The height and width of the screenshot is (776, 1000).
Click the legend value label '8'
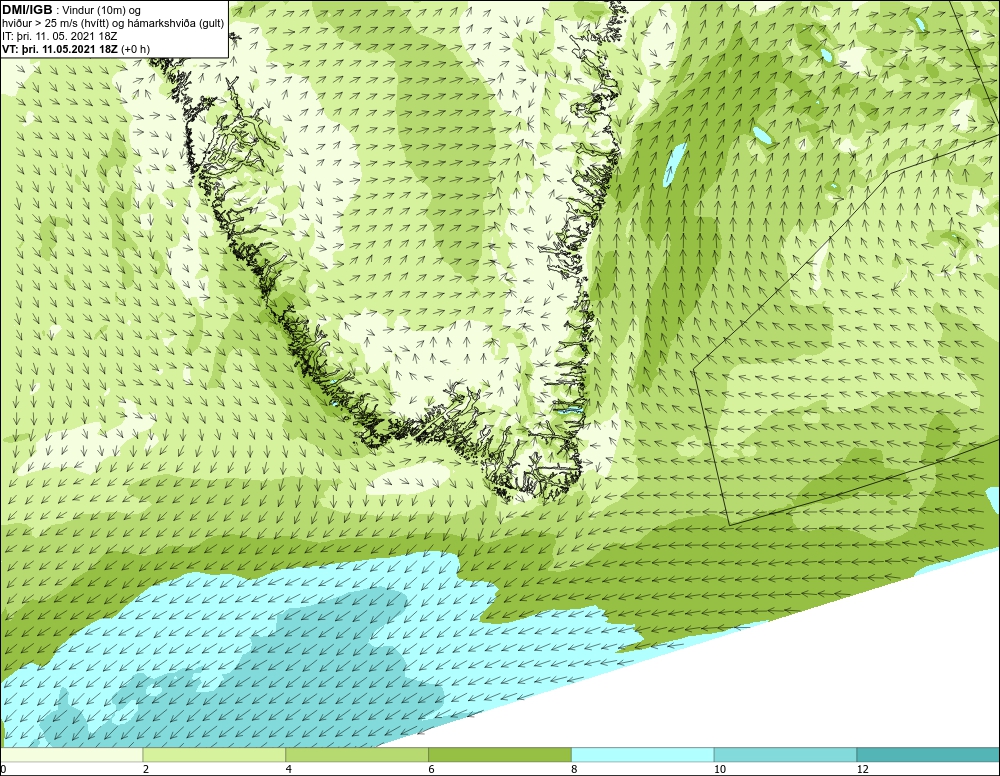tap(575, 770)
